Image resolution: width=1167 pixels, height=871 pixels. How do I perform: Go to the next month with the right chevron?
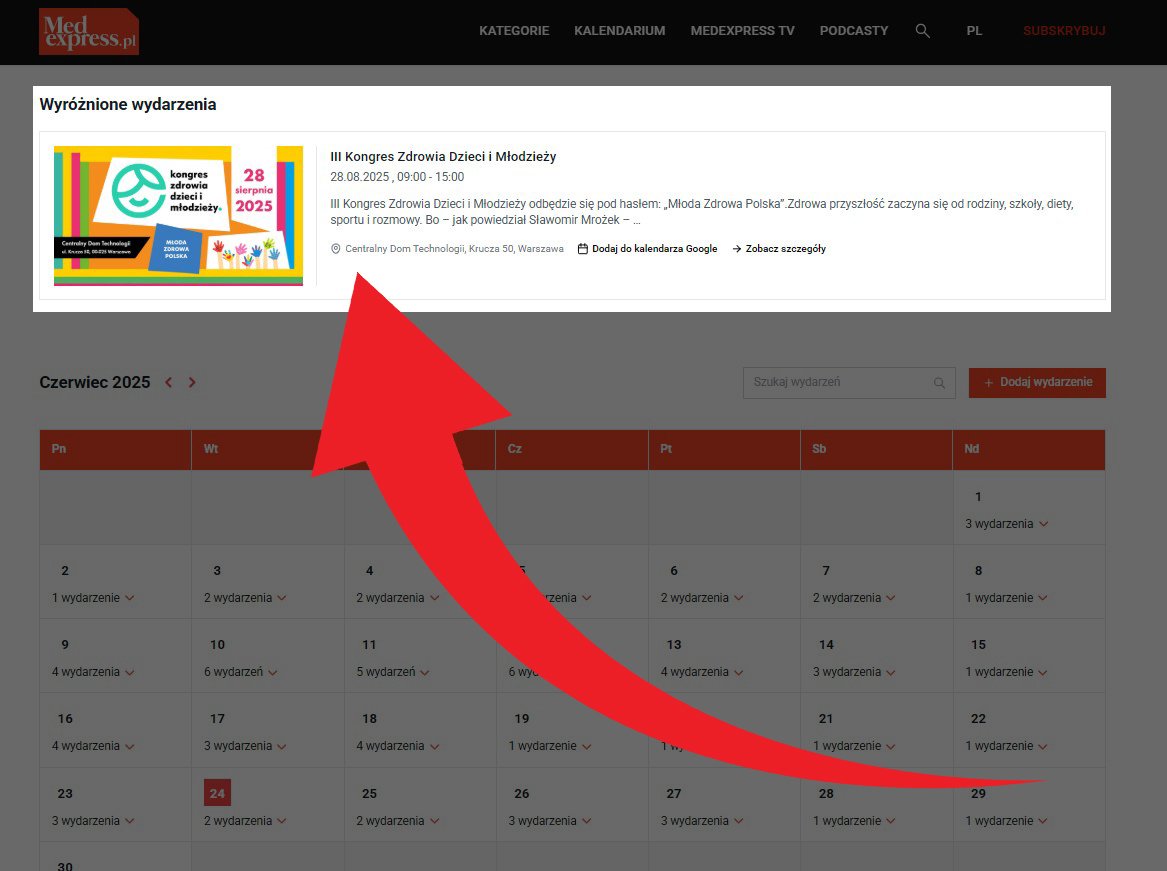click(x=192, y=382)
